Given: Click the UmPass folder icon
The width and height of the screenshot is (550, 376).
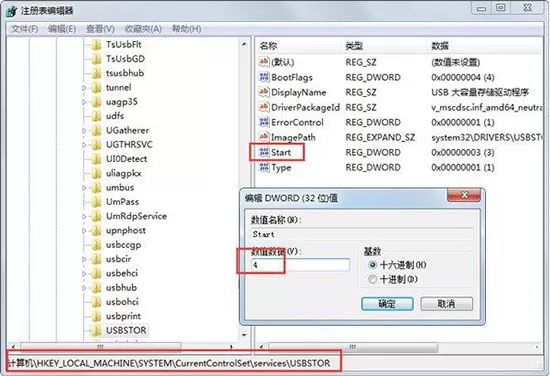Looking at the screenshot, I should click(96, 202).
